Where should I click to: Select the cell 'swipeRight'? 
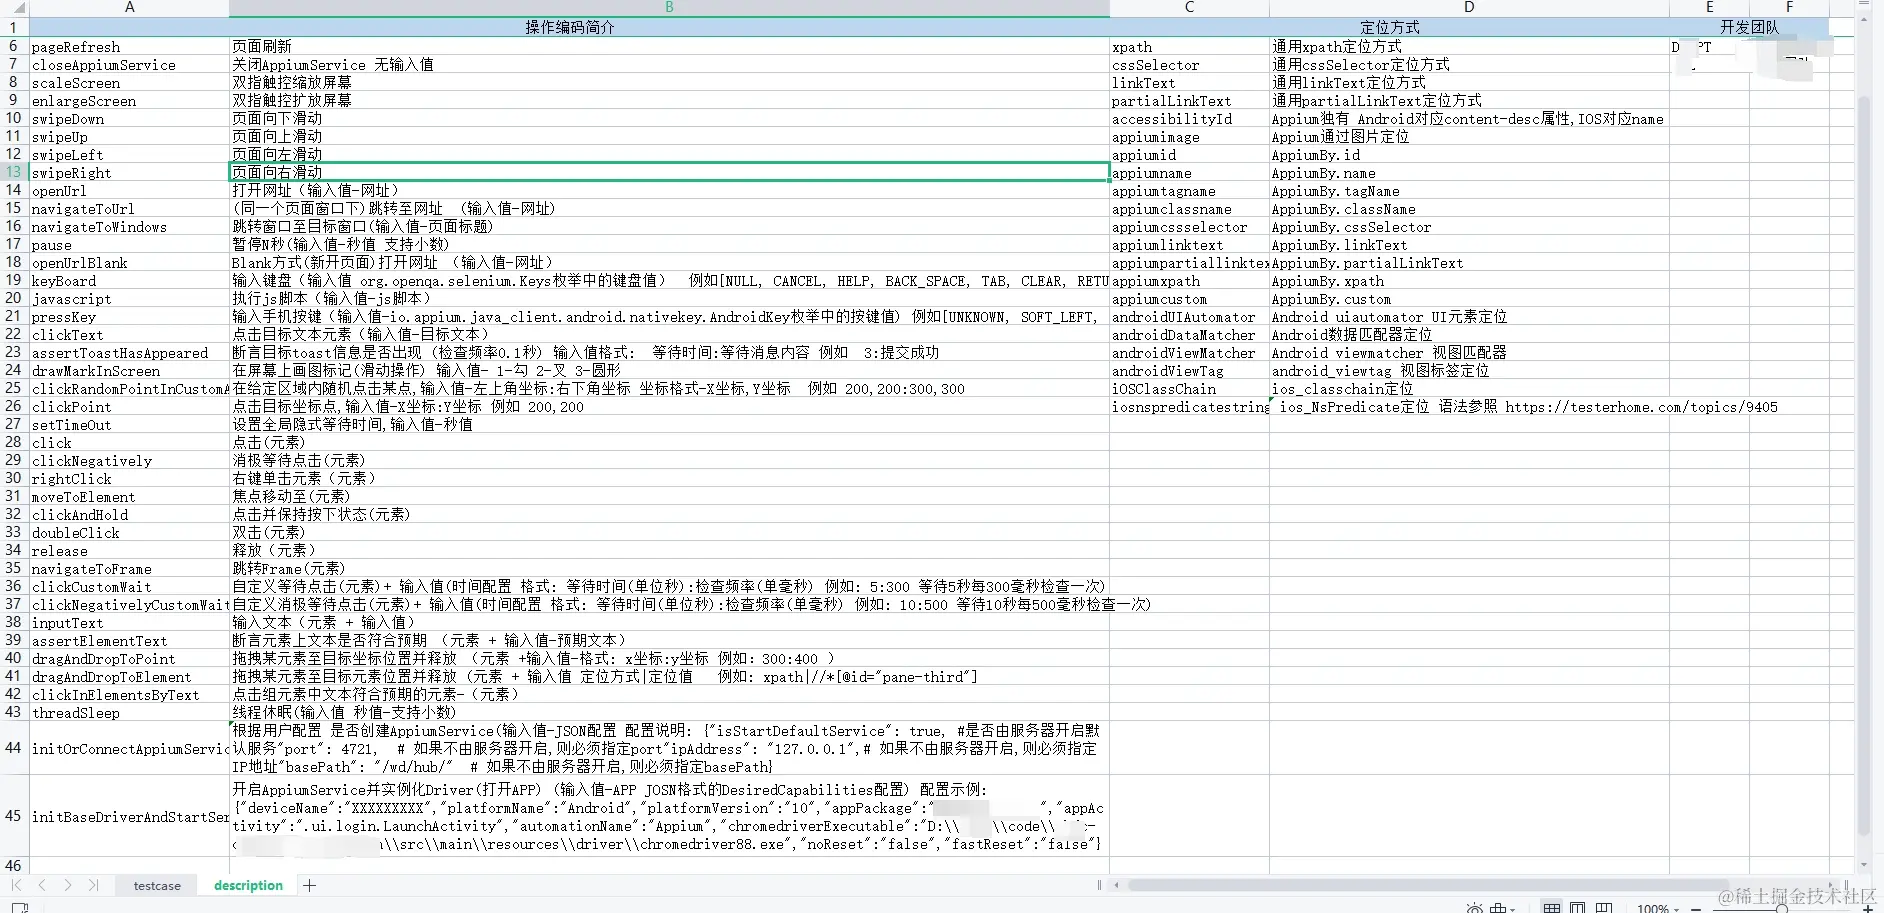[x=129, y=172]
